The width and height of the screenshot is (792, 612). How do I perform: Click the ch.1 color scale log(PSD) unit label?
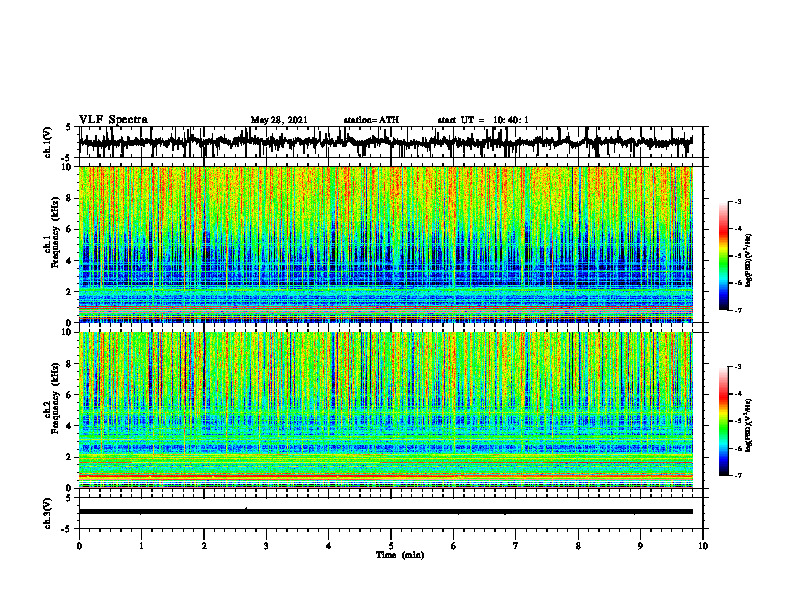click(749, 261)
